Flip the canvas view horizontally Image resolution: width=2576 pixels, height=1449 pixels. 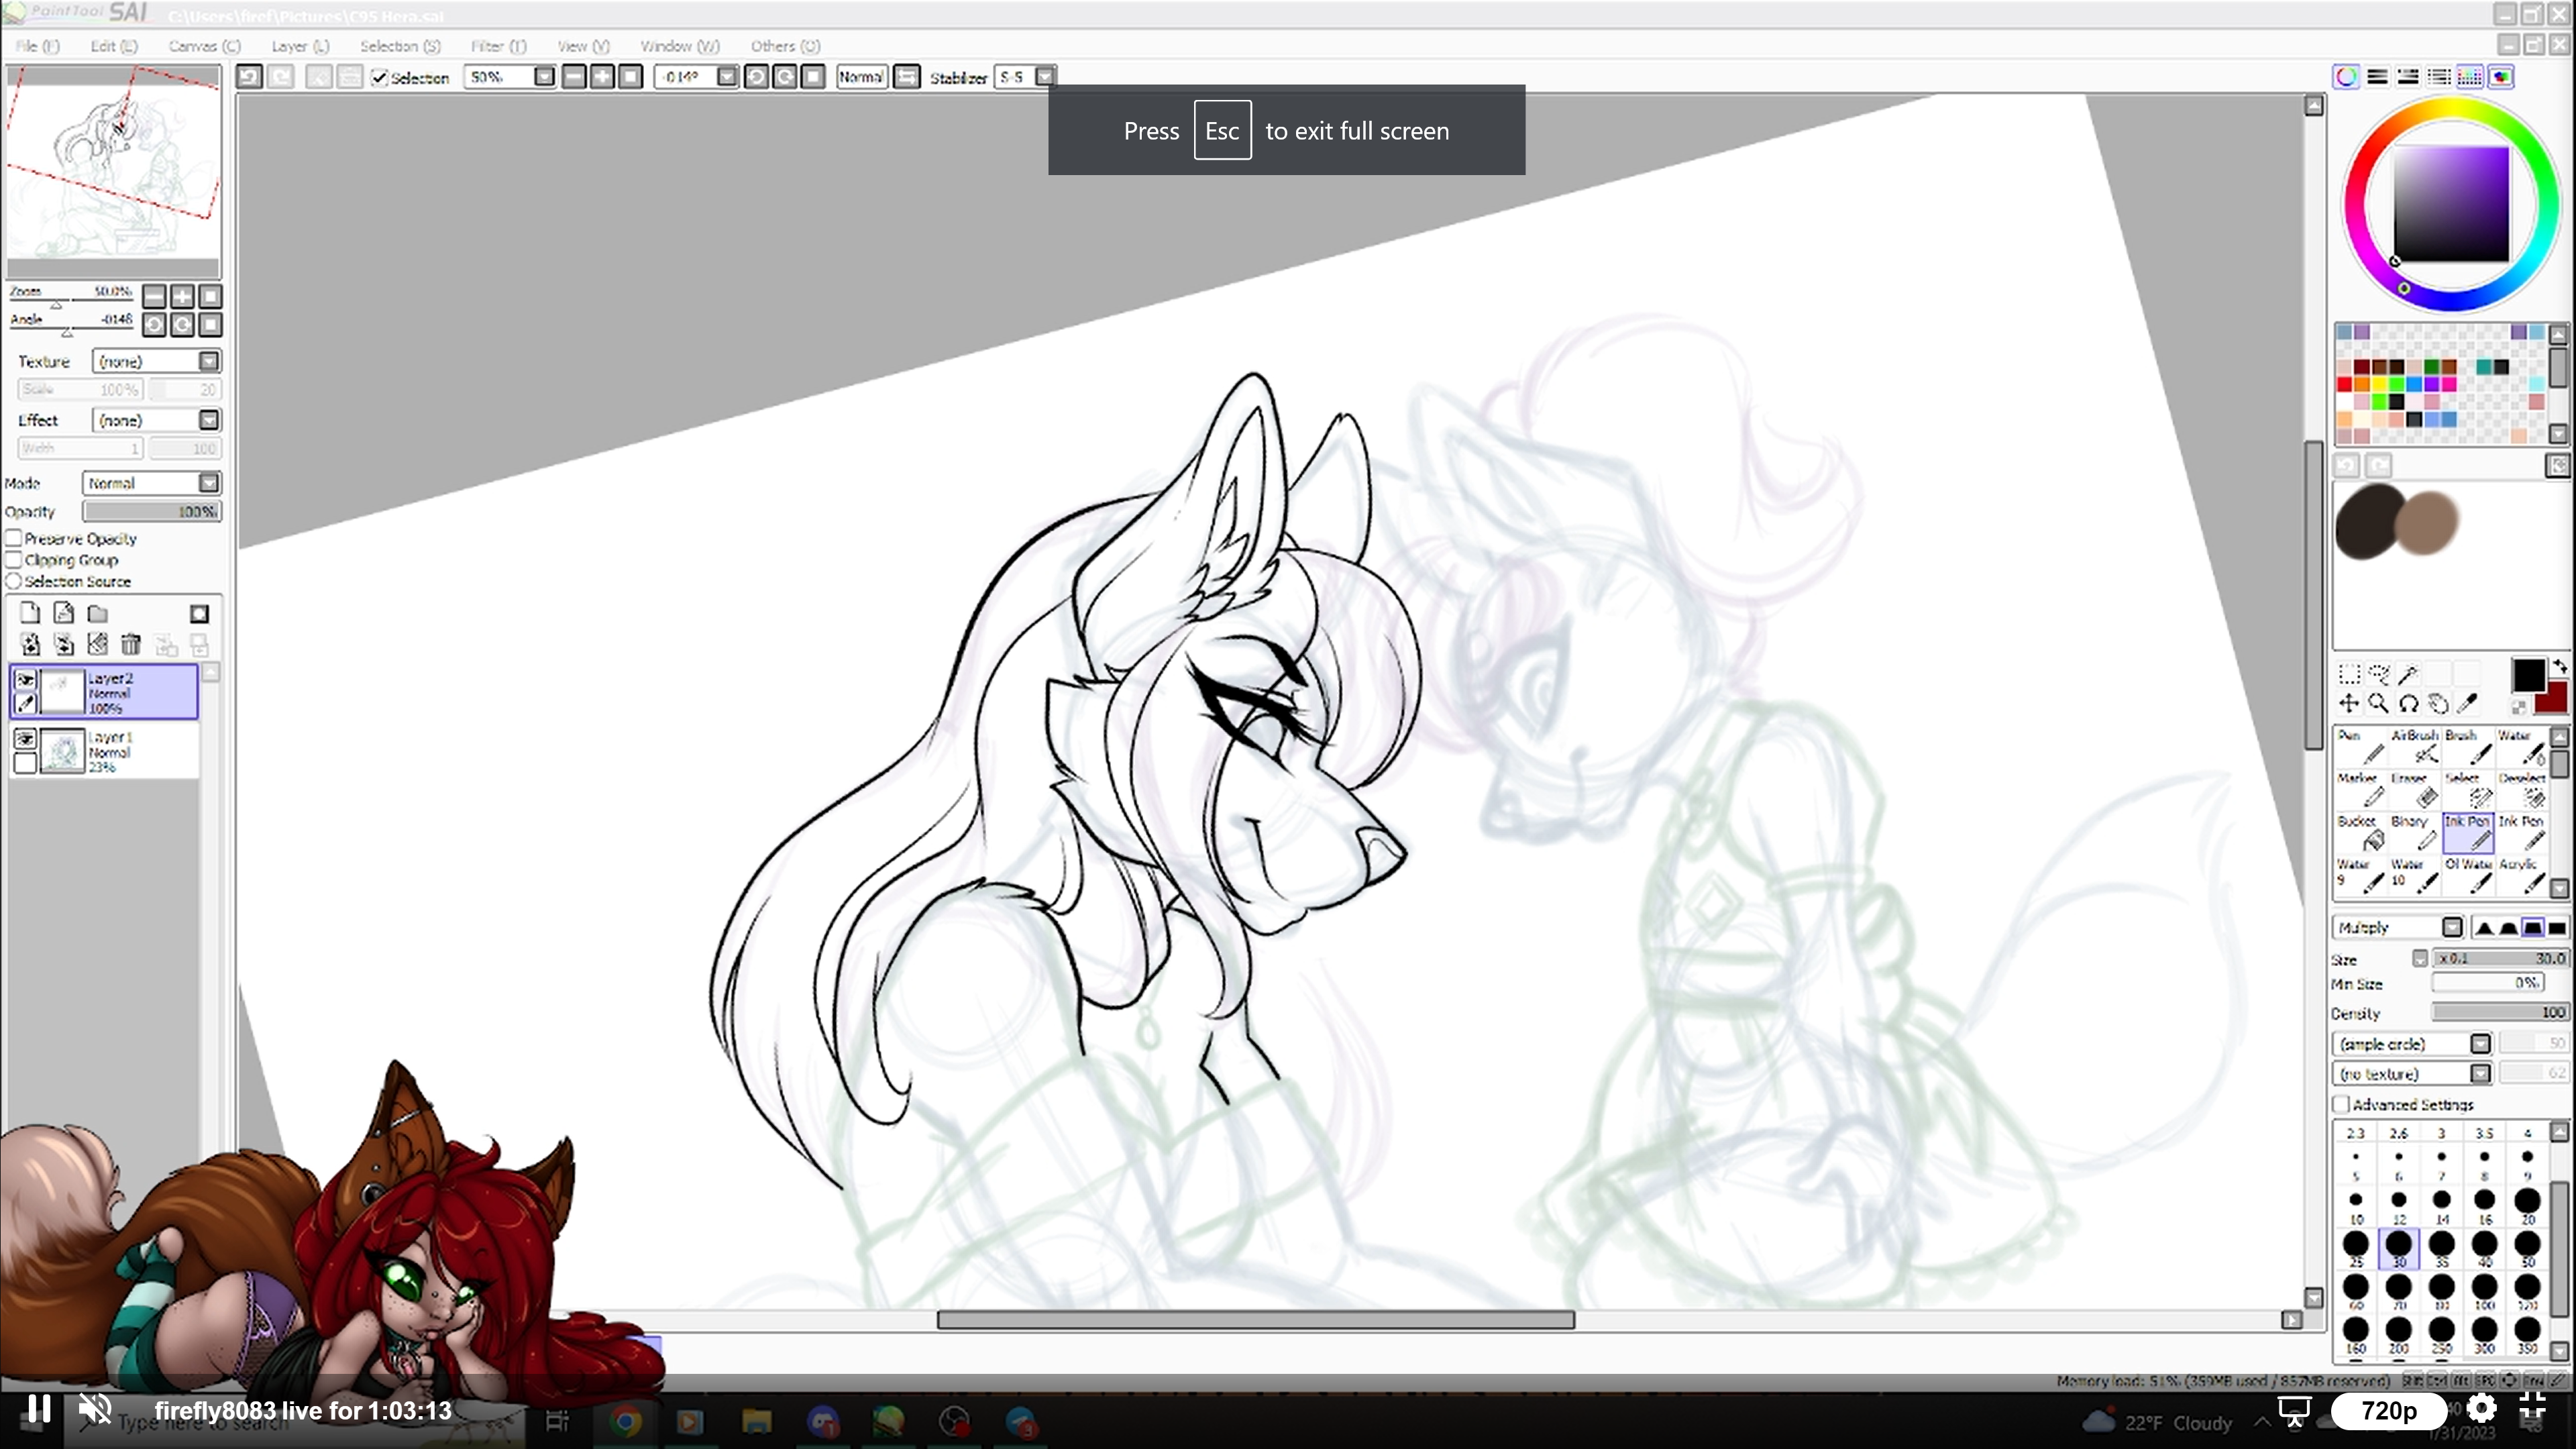(x=906, y=77)
